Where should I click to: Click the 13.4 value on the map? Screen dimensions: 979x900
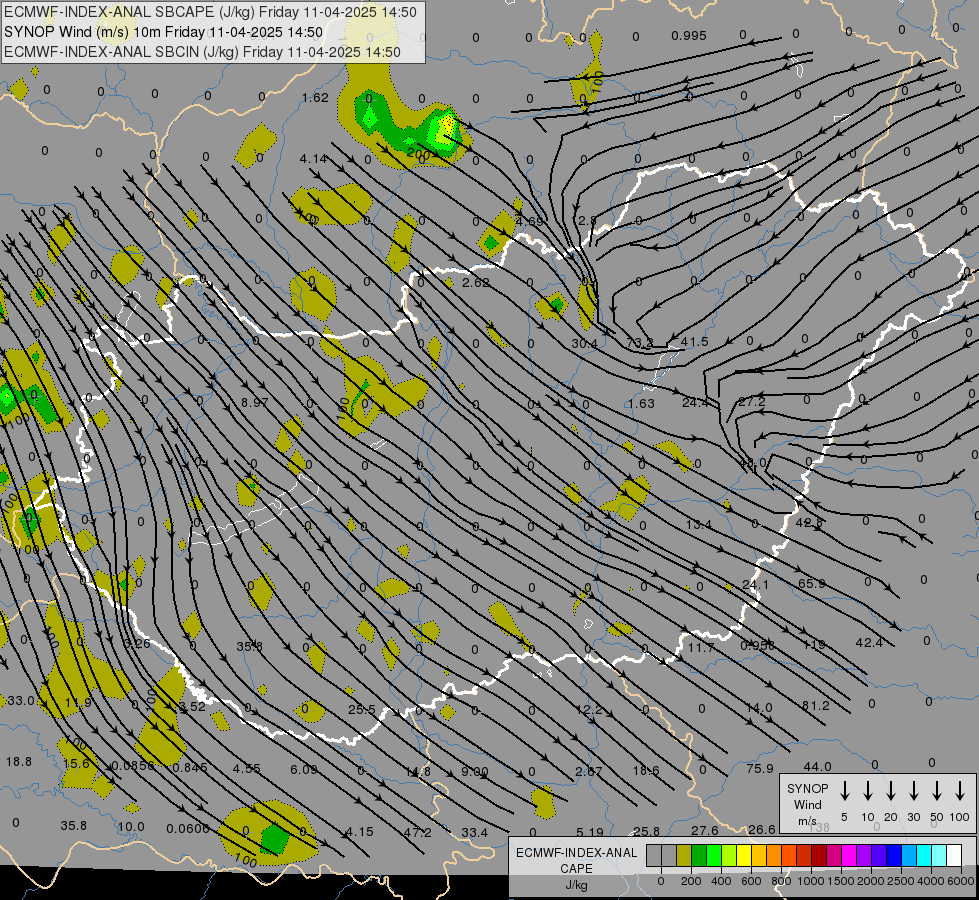coord(699,525)
